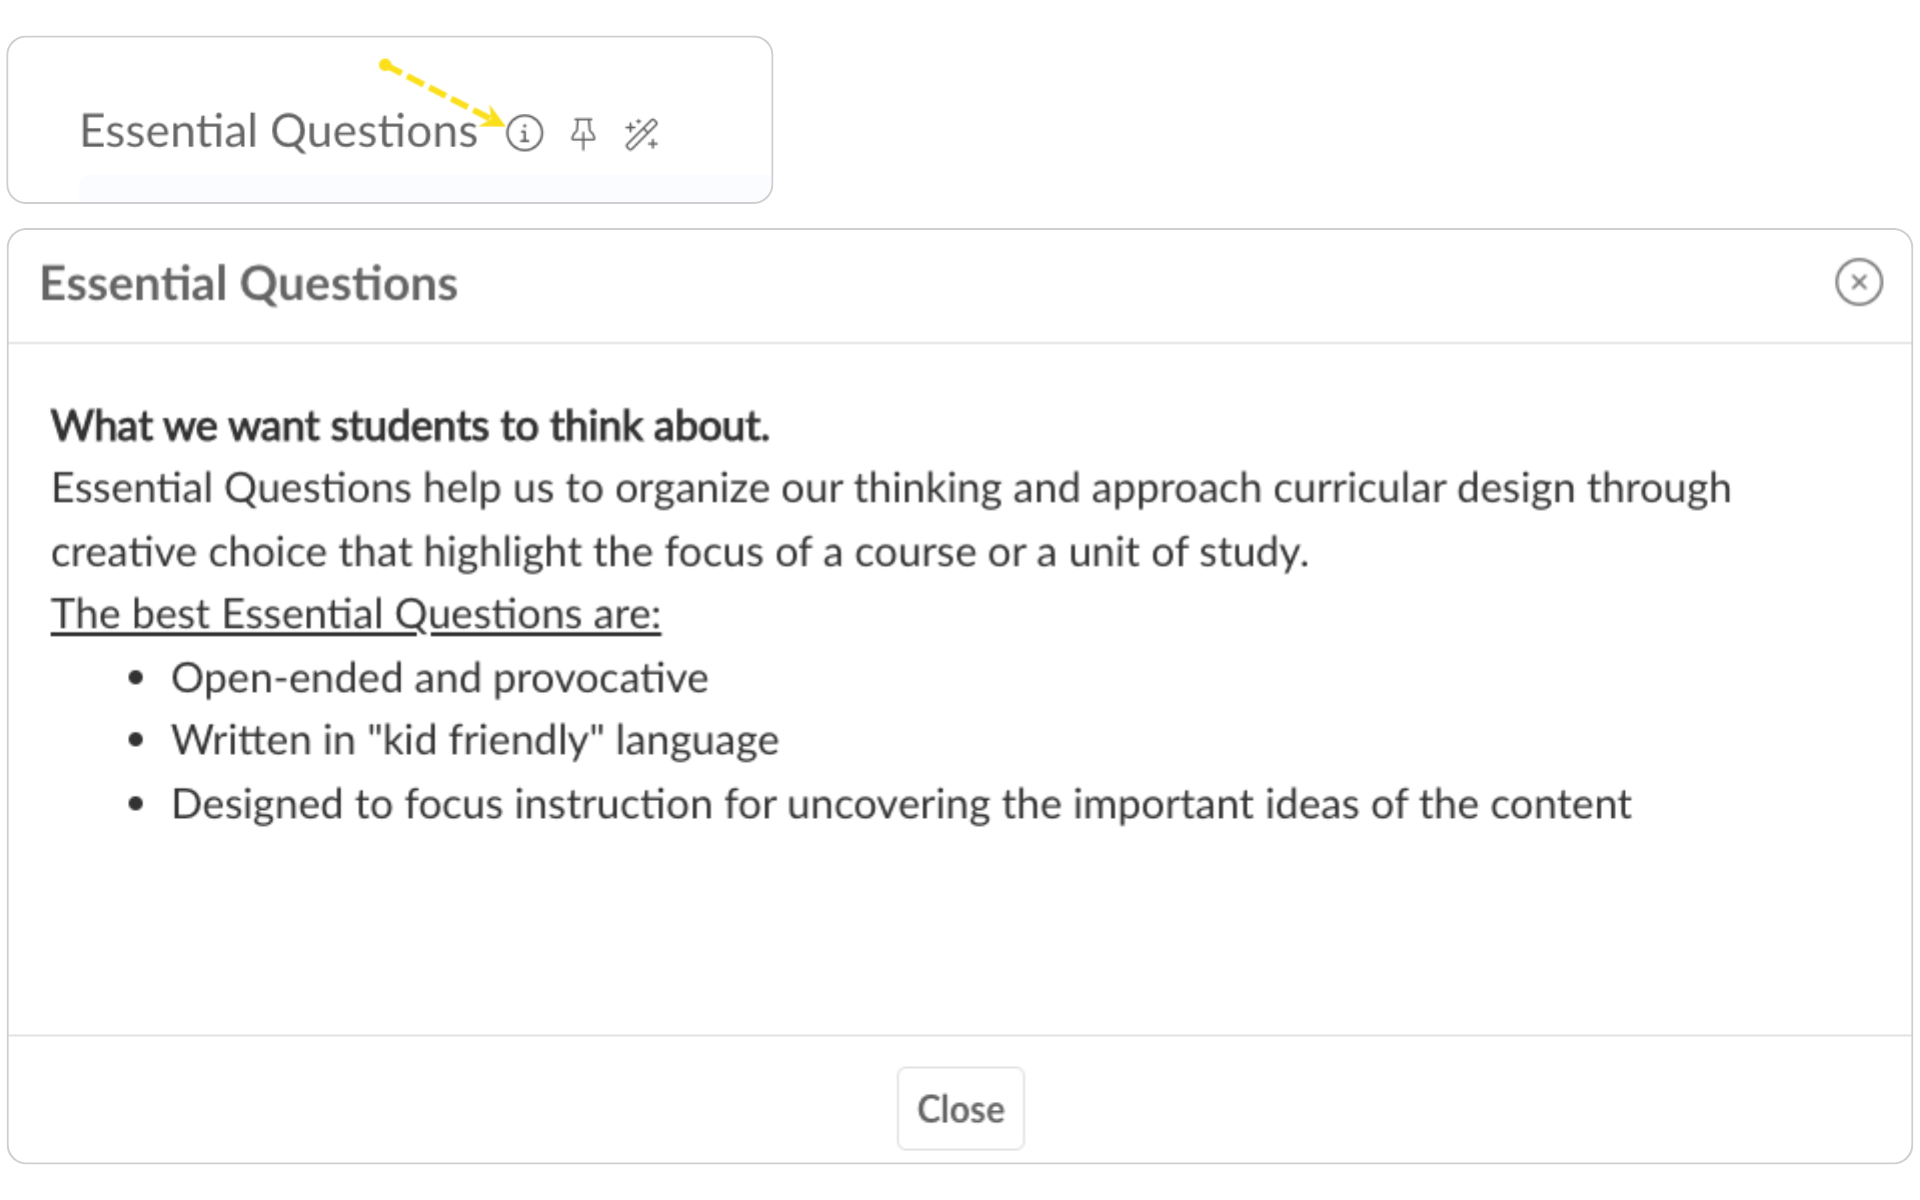Click the Close button in the dialog footer
Viewport: 1920px width, 1200px height.
click(x=960, y=1108)
